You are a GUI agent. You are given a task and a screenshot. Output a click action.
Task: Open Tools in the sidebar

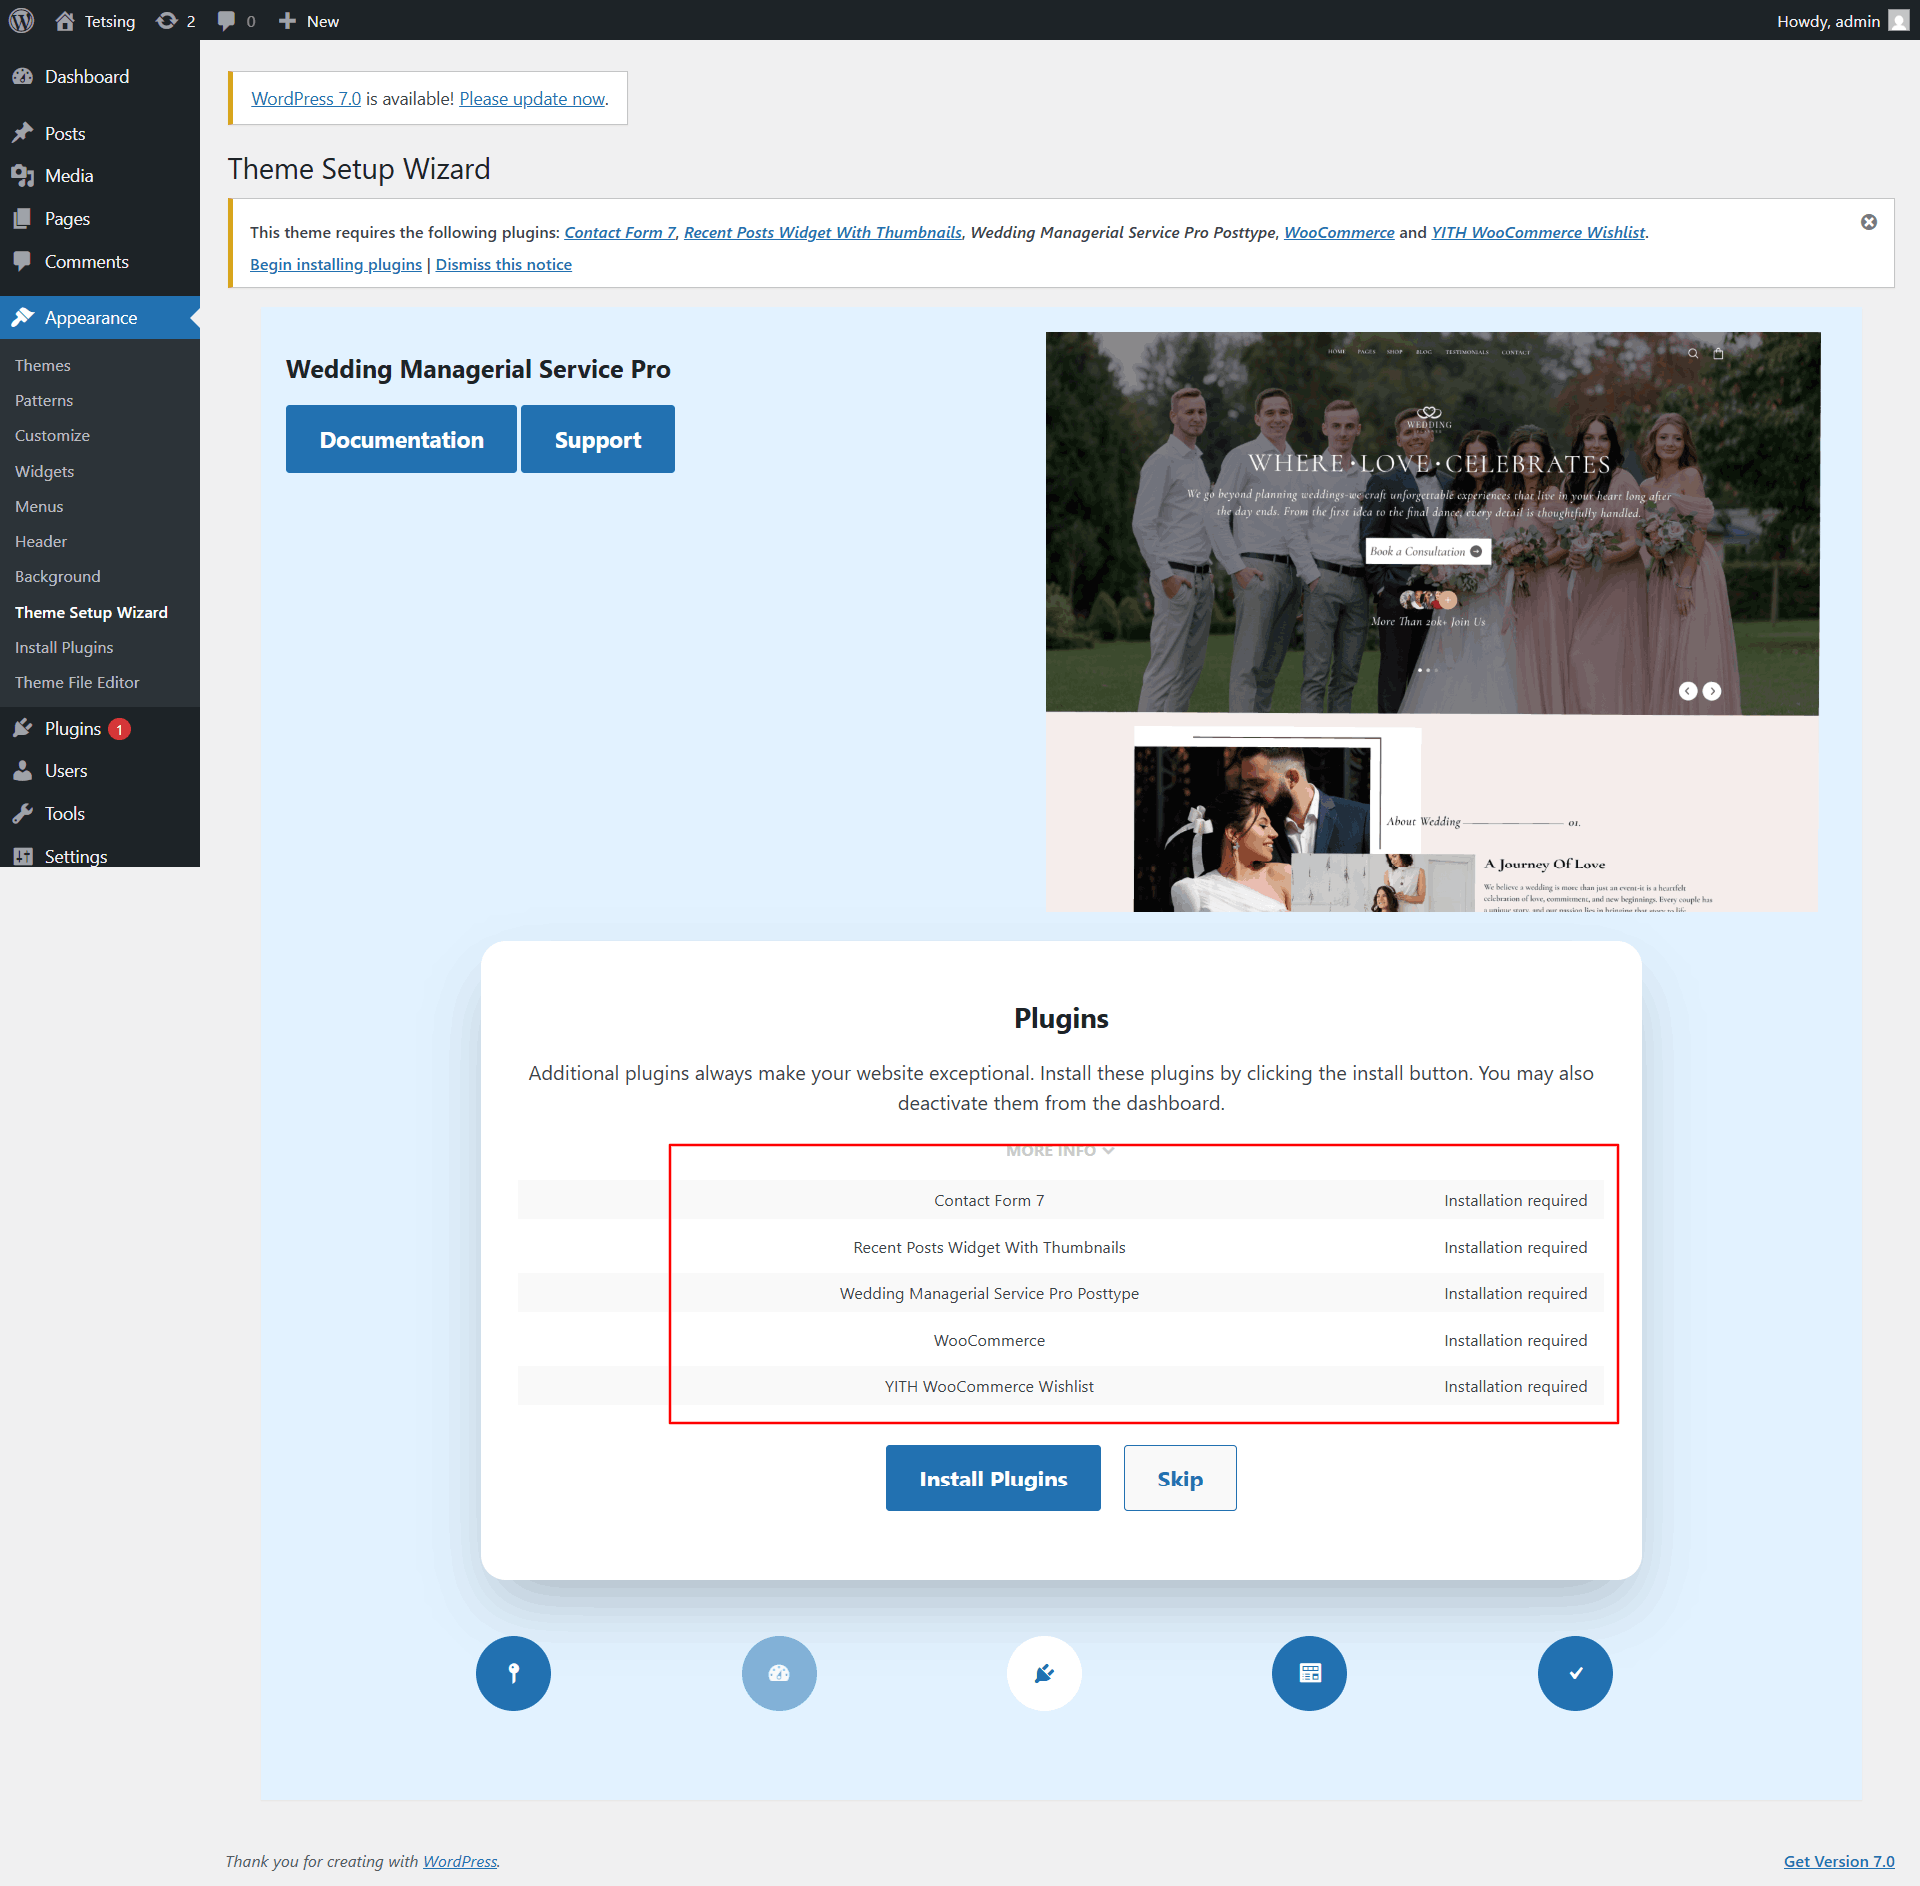click(100, 814)
